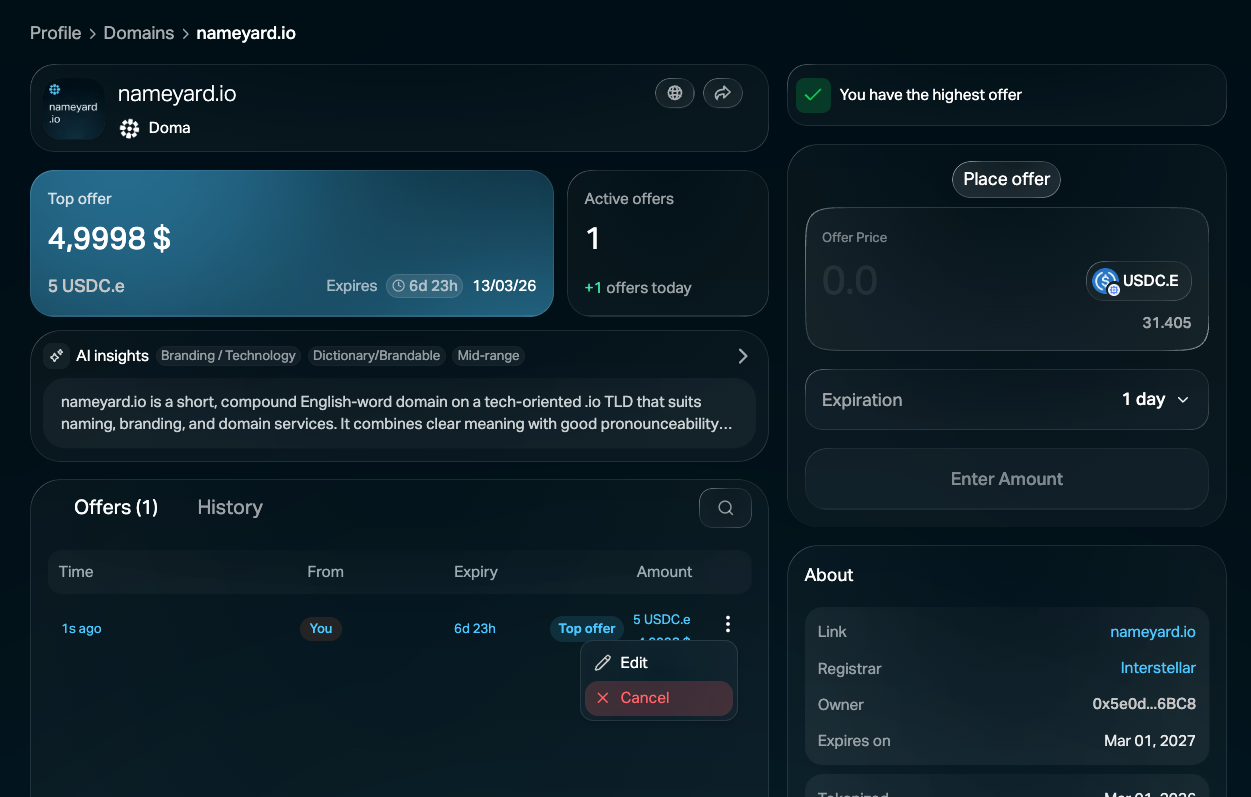Click the Offer Price input field

940,281
